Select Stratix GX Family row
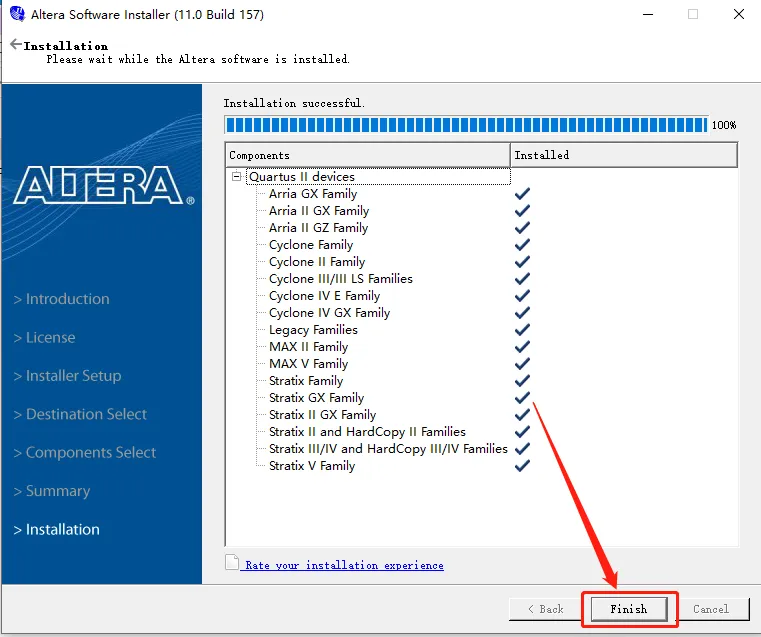Image resolution: width=761 pixels, height=637 pixels. tap(316, 398)
